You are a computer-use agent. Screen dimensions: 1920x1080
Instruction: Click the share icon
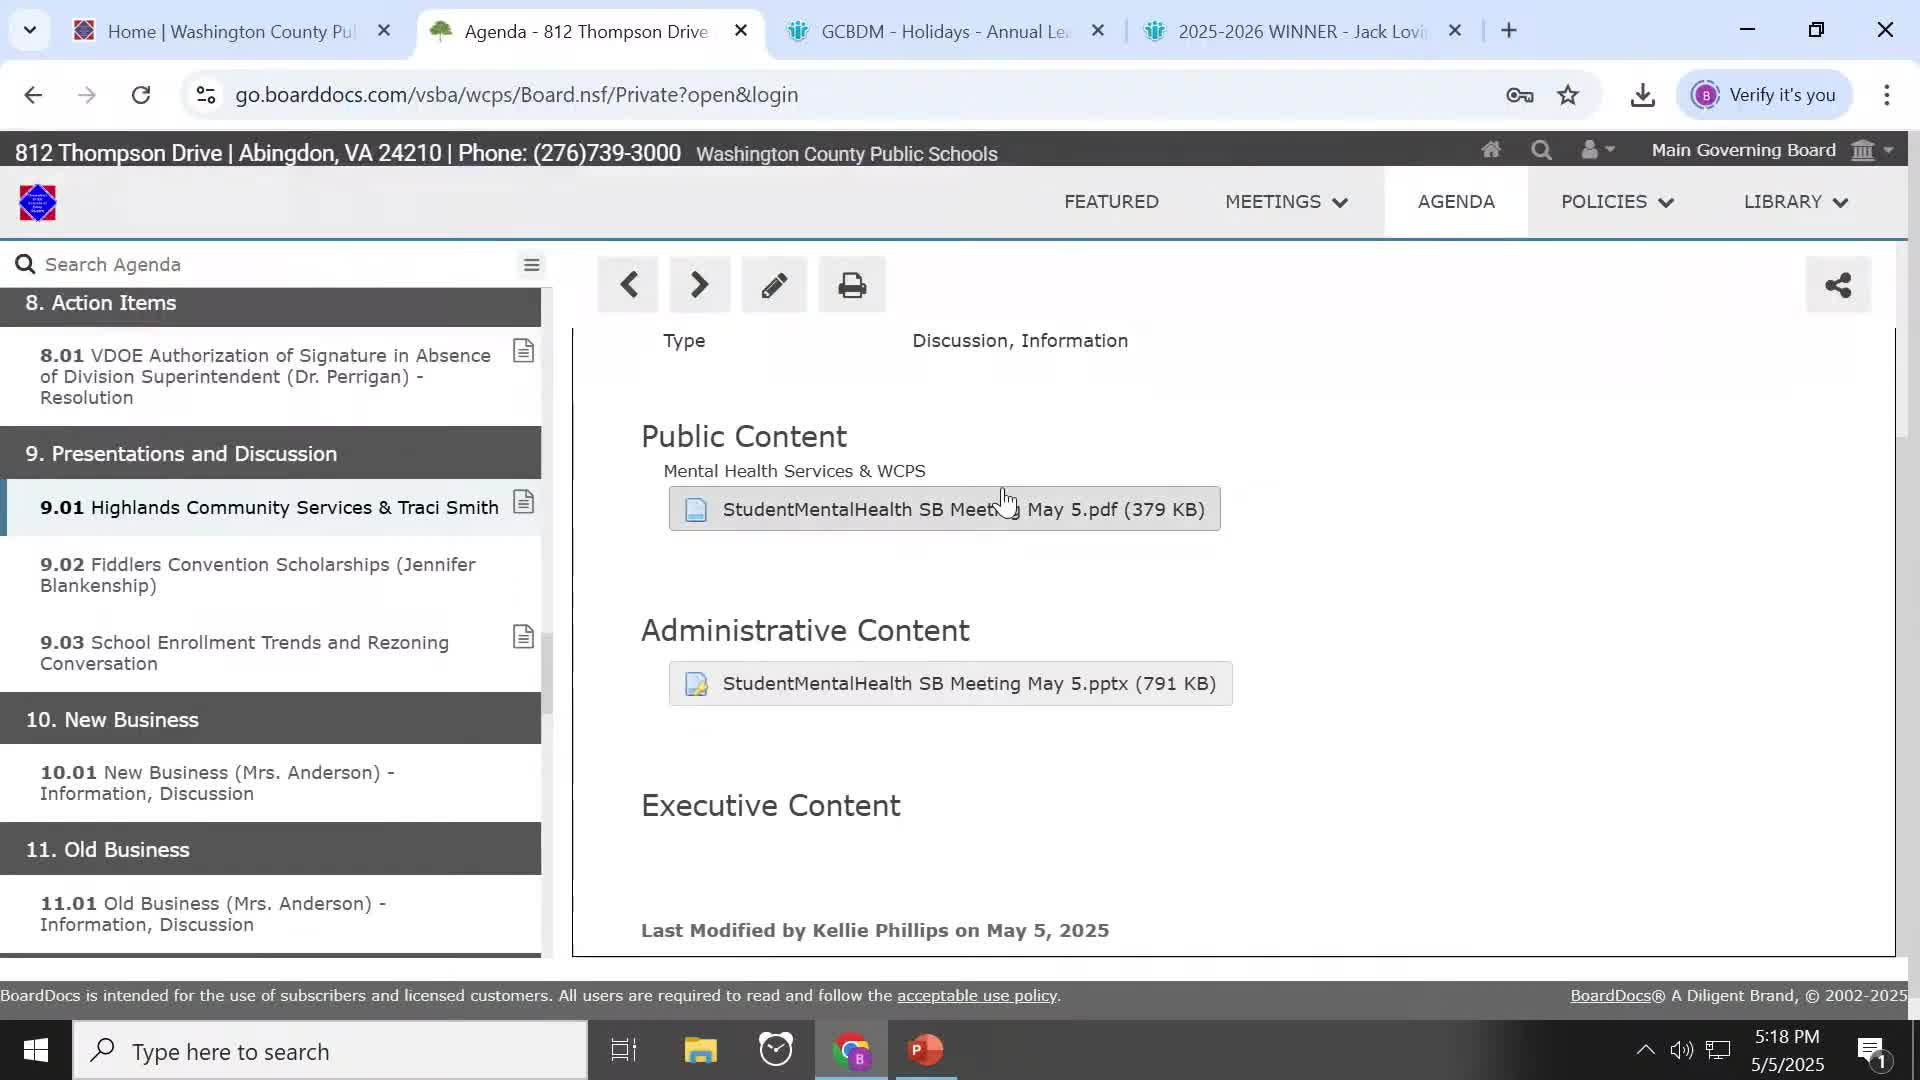(1838, 286)
